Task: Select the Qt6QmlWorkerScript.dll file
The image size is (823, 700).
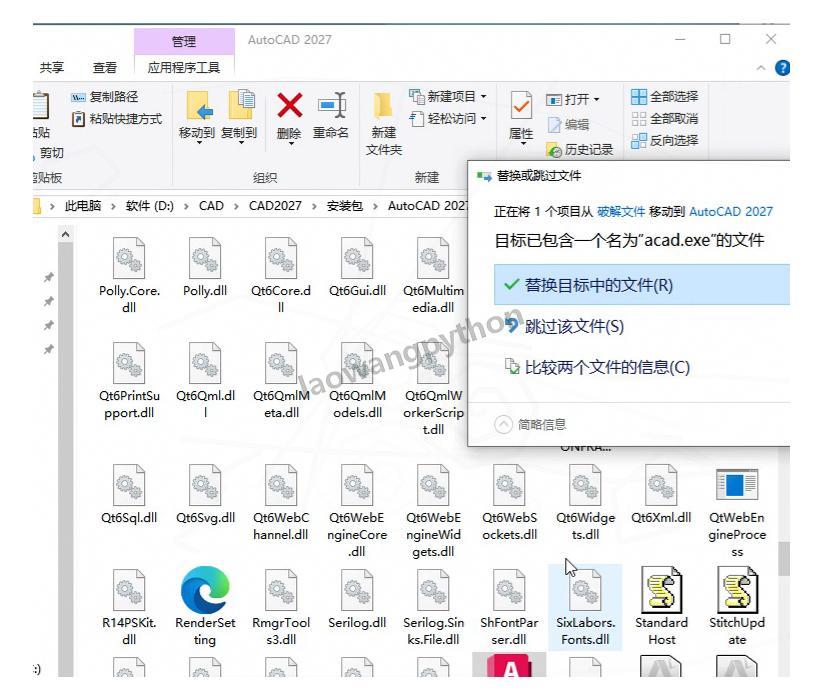Action: tap(433, 388)
